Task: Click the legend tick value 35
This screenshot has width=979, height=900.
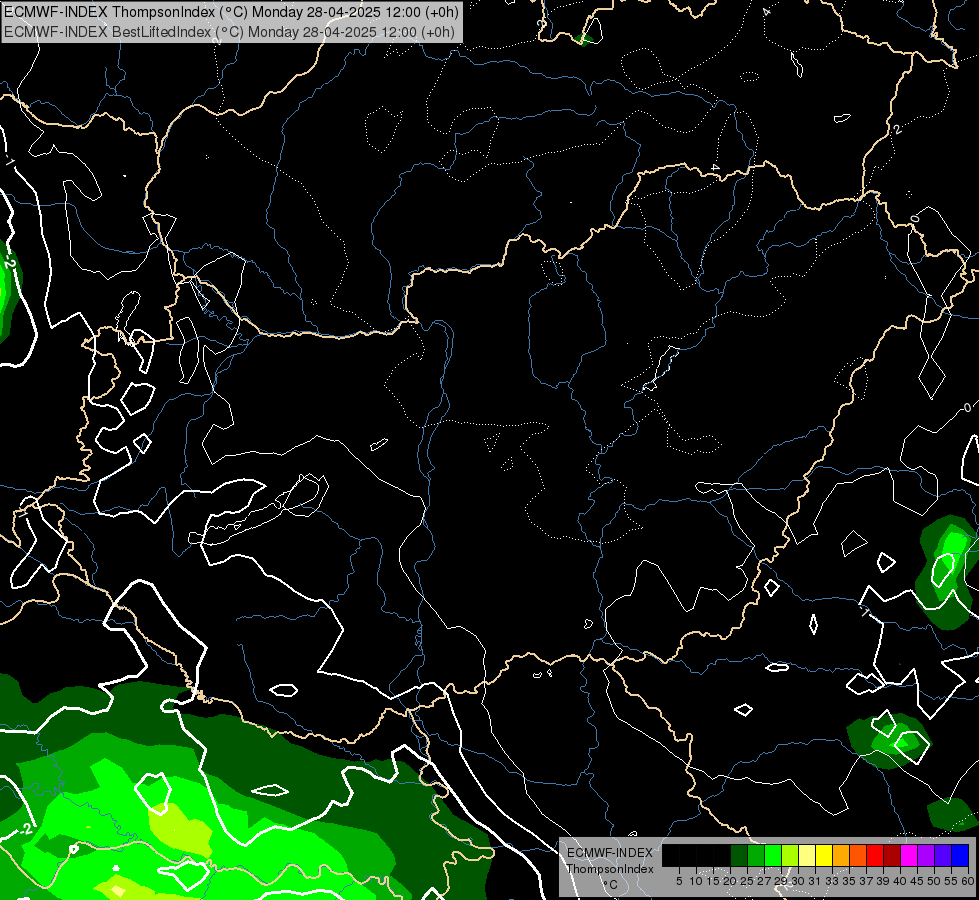Action: (849, 881)
